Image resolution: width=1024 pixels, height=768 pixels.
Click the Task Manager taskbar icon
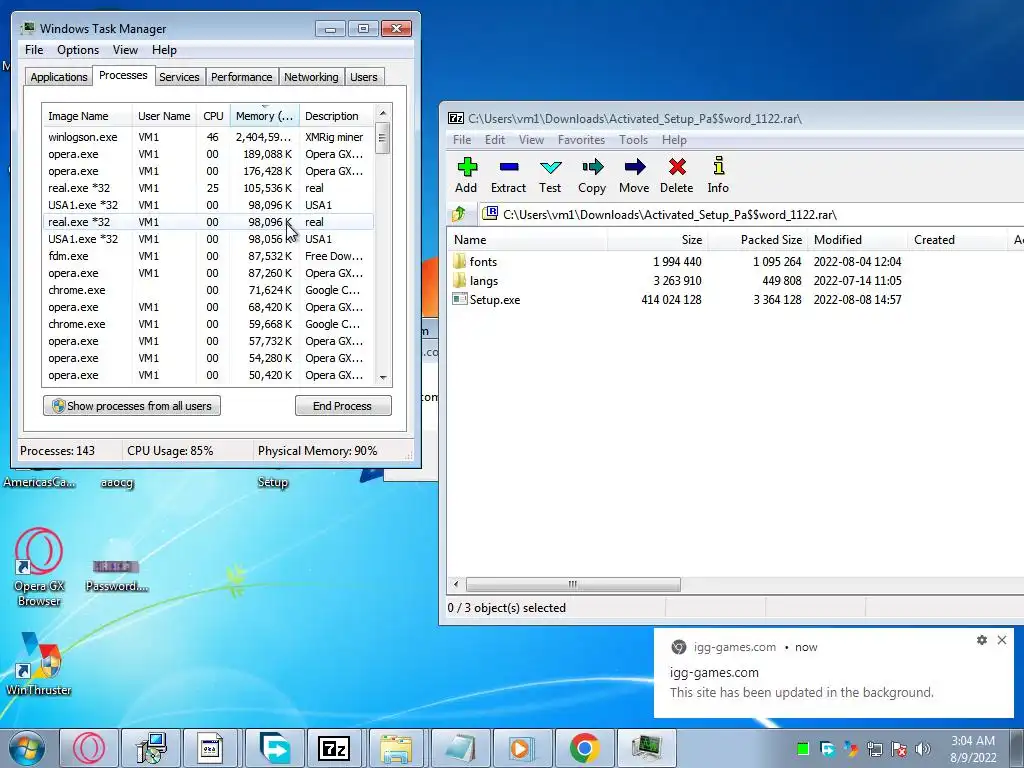tap(646, 748)
